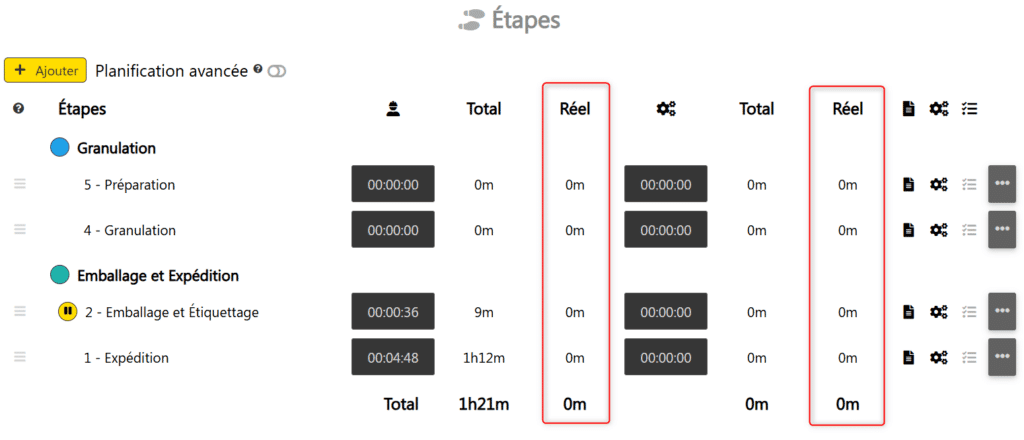Click the blue Granulation group color circle

point(60,148)
